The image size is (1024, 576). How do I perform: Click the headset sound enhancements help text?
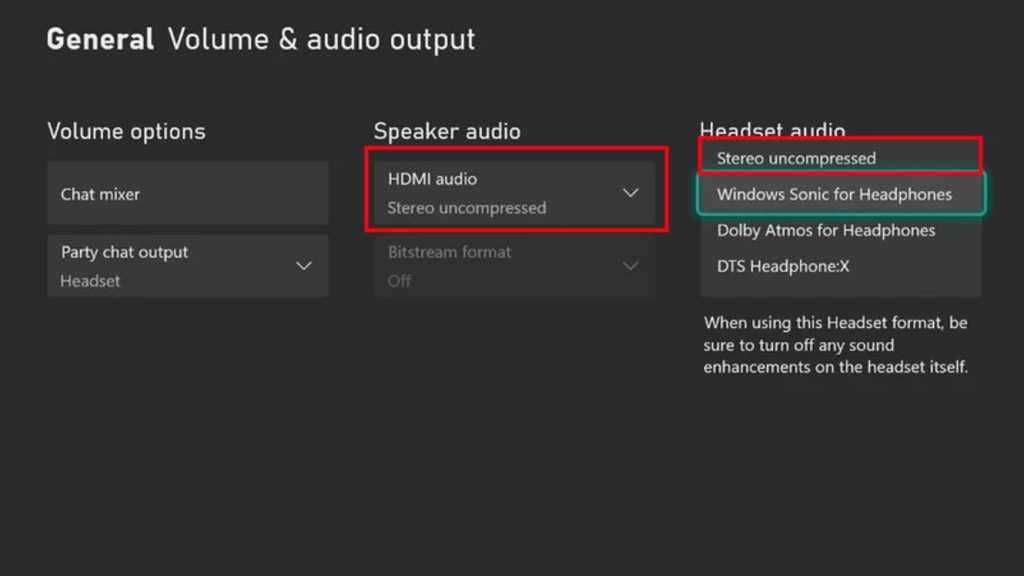click(x=836, y=345)
